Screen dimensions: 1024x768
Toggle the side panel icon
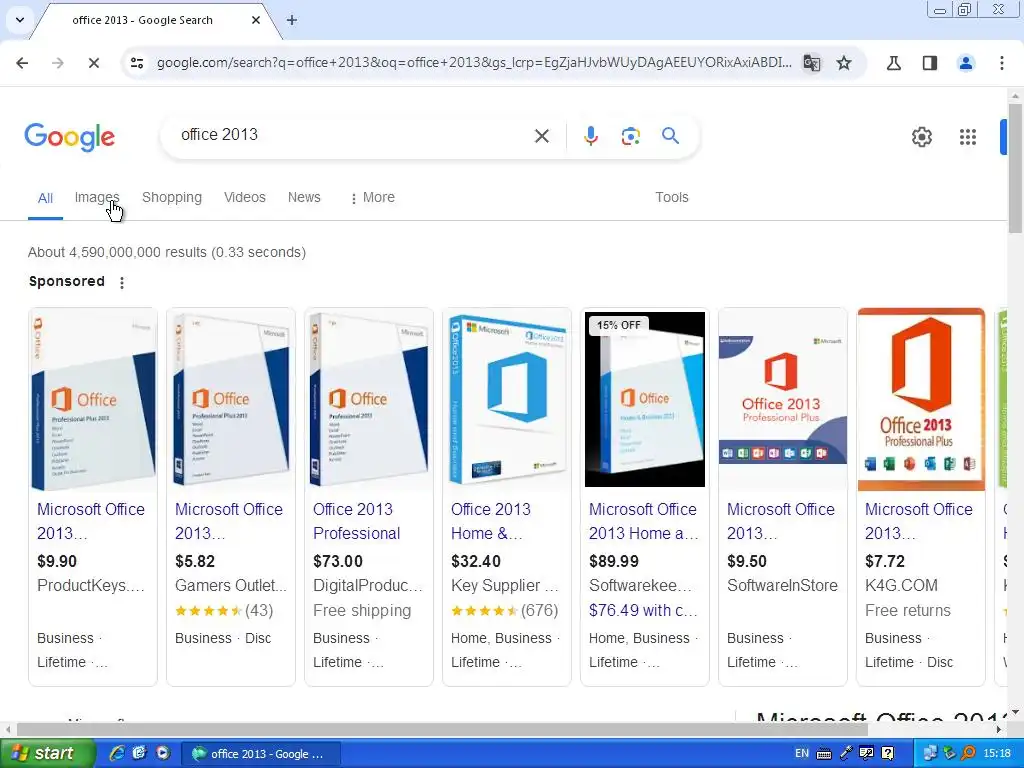tap(929, 63)
